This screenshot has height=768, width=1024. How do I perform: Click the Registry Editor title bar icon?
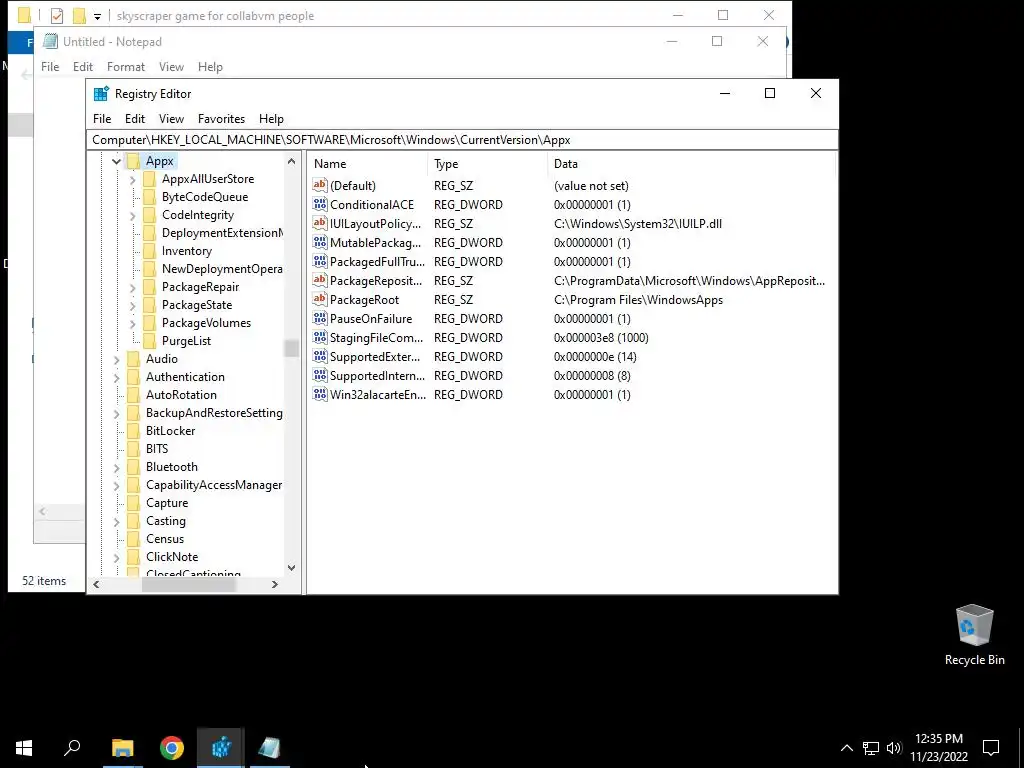pyautogui.click(x=101, y=93)
